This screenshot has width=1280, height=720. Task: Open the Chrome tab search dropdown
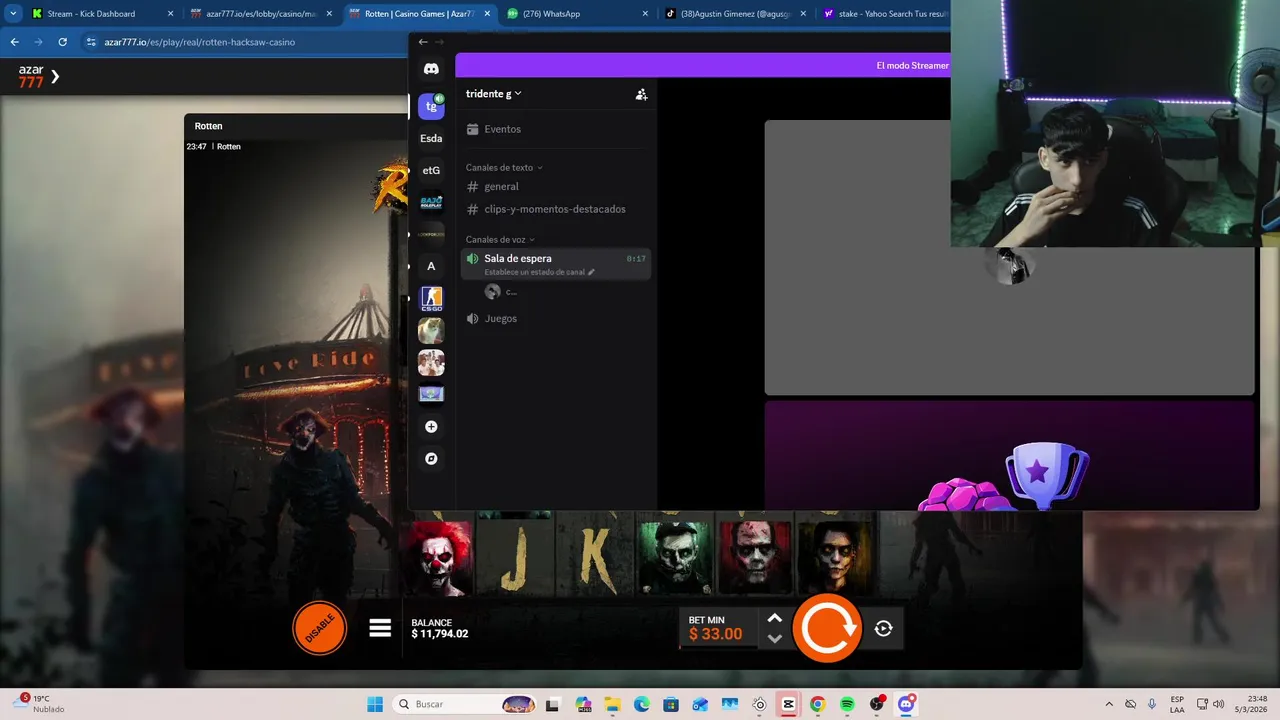(x=13, y=14)
